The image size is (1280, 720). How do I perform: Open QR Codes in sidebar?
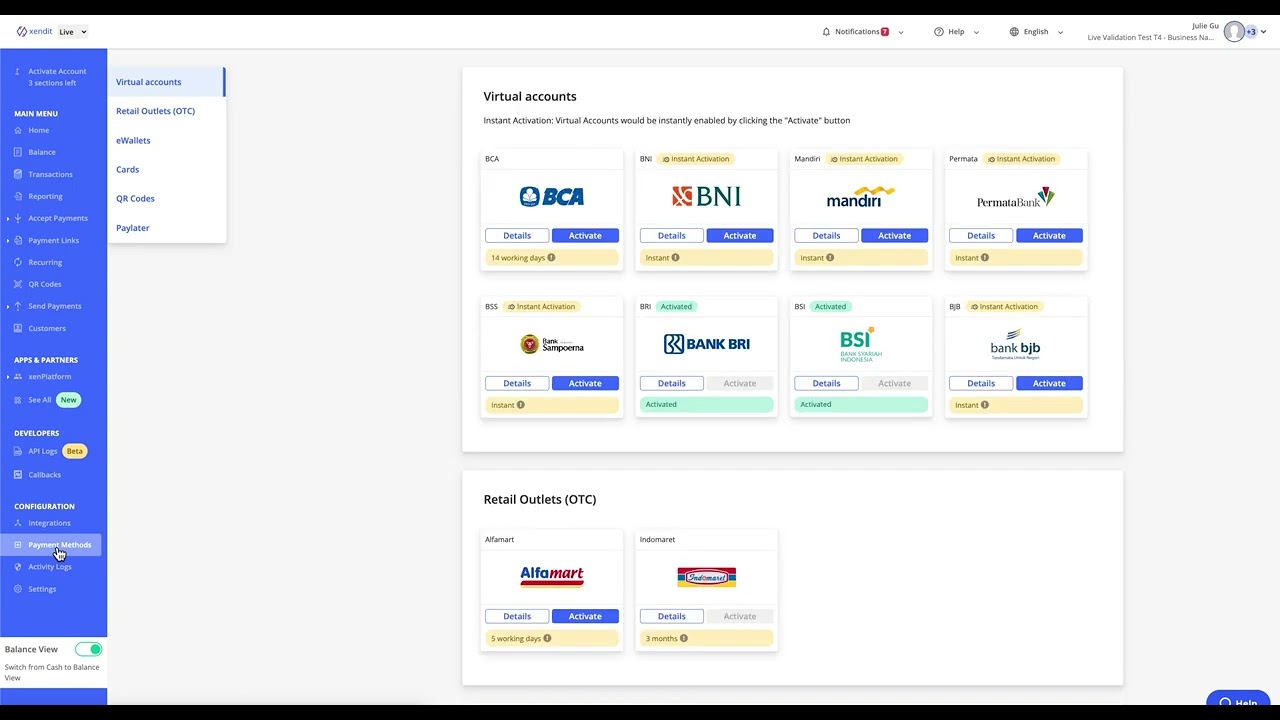pos(44,284)
